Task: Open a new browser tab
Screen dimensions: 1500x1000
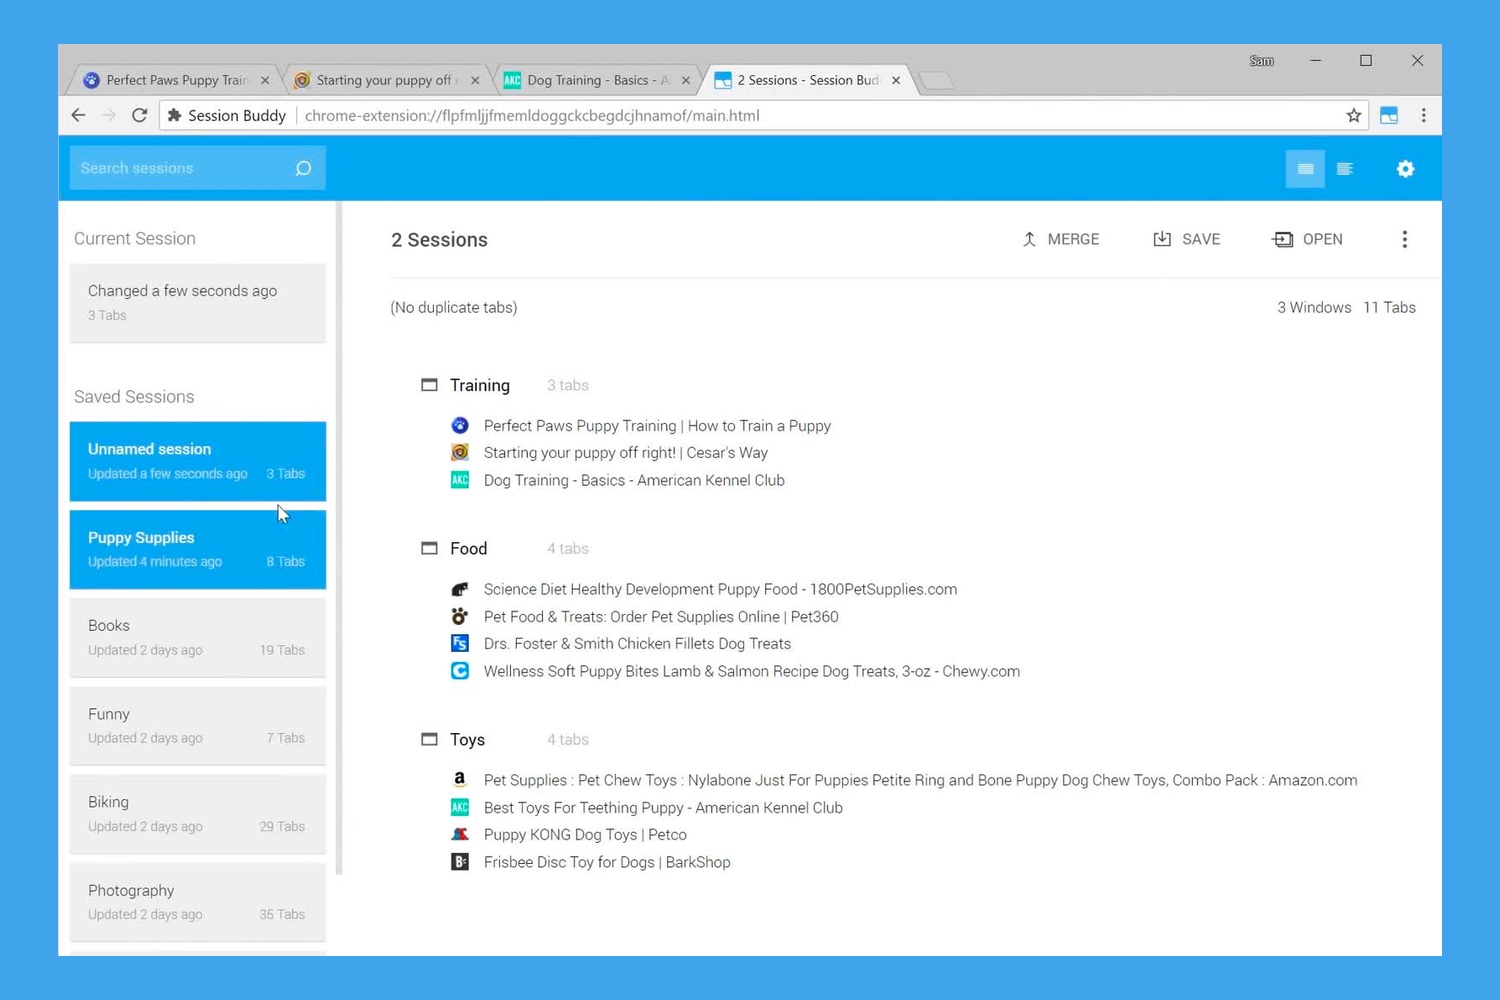Action: click(936, 81)
